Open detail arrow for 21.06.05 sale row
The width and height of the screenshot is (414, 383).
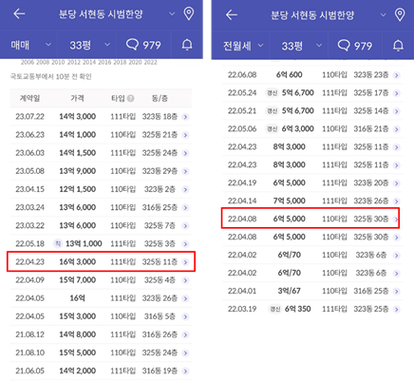(x=186, y=371)
